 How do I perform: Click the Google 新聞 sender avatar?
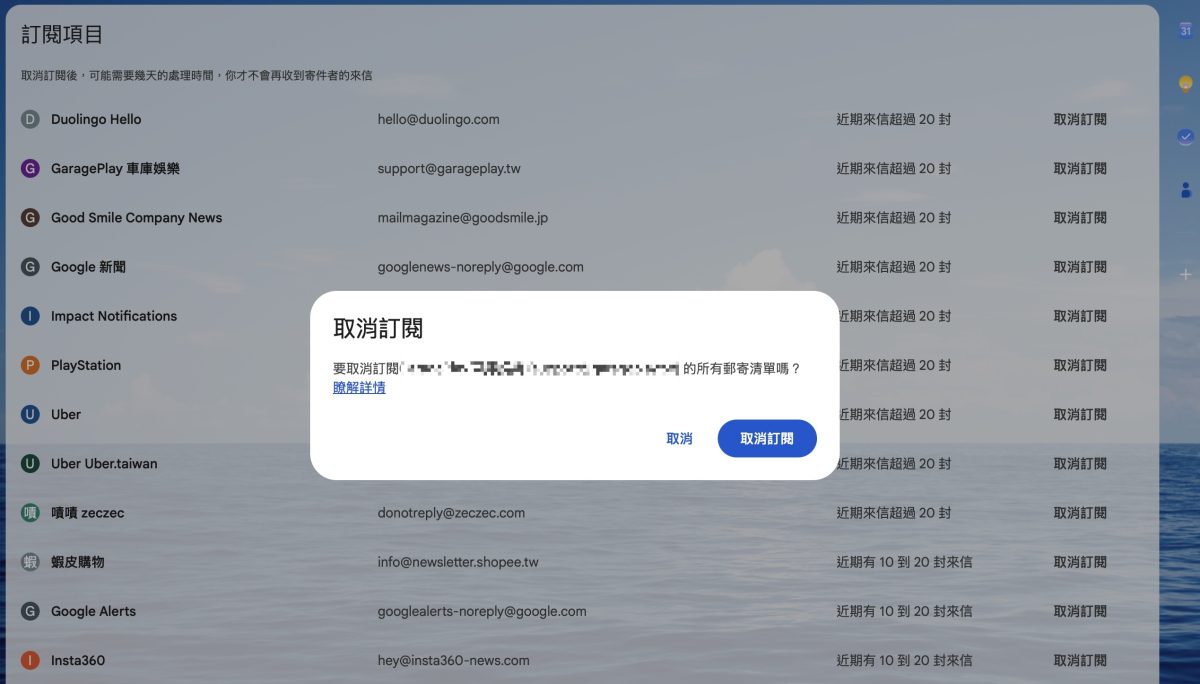(x=30, y=267)
